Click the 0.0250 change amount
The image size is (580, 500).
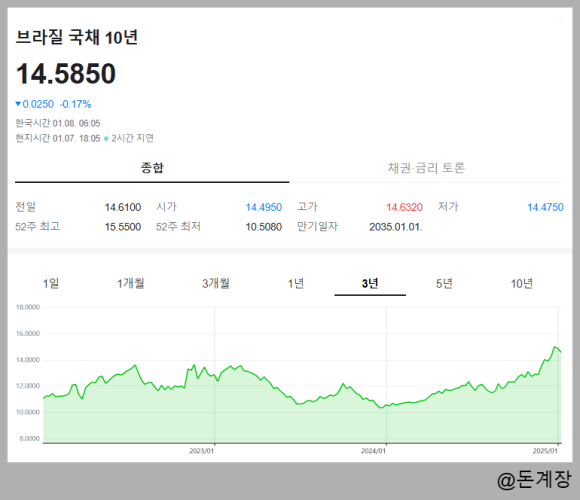[38, 104]
